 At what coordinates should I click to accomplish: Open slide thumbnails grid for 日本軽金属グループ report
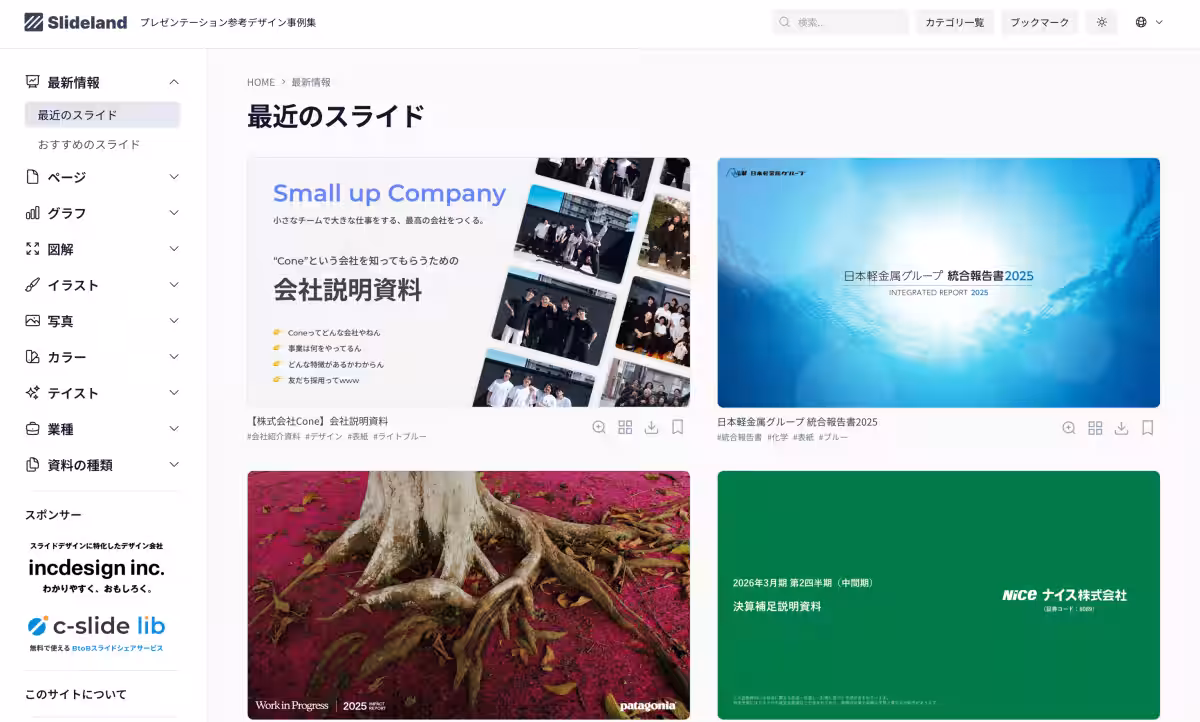[x=1095, y=427]
